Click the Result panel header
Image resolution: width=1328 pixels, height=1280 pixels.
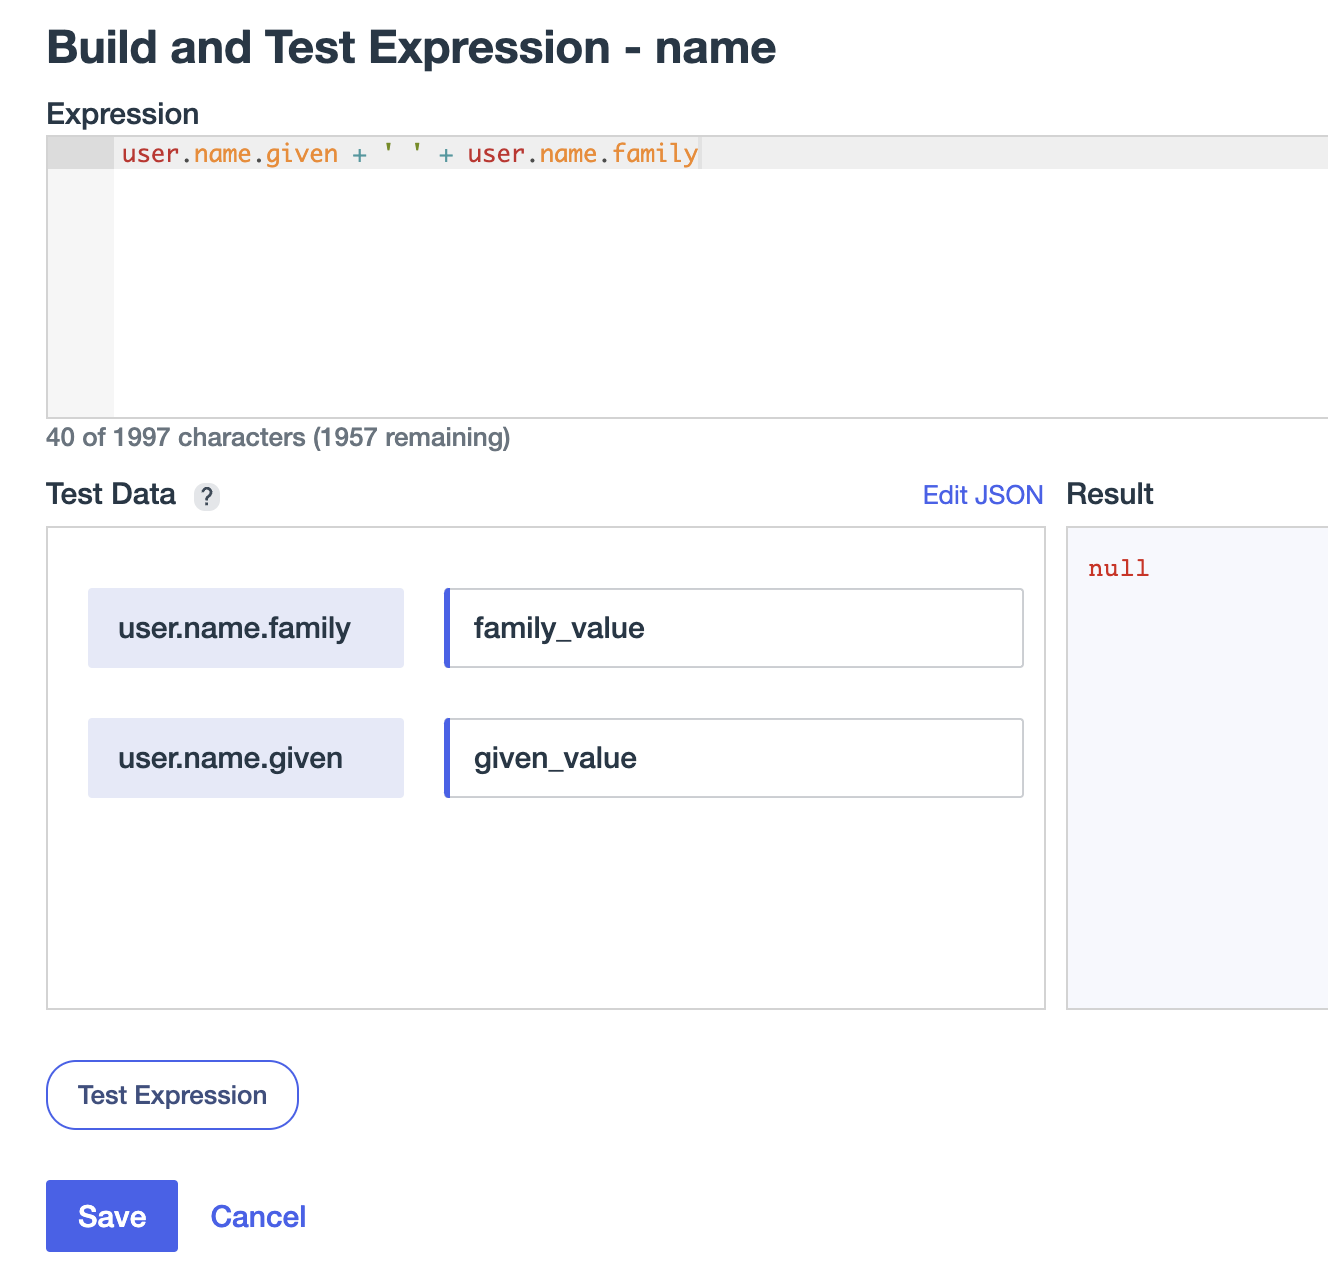1109,493
